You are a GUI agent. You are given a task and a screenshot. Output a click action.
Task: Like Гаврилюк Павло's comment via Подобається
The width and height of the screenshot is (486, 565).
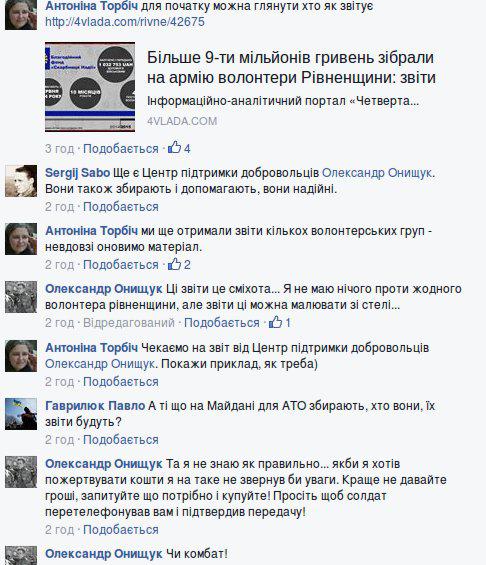coord(121,440)
